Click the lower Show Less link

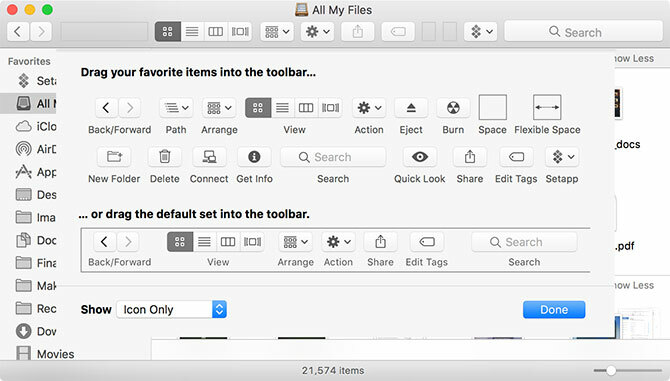pyautogui.click(x=634, y=285)
